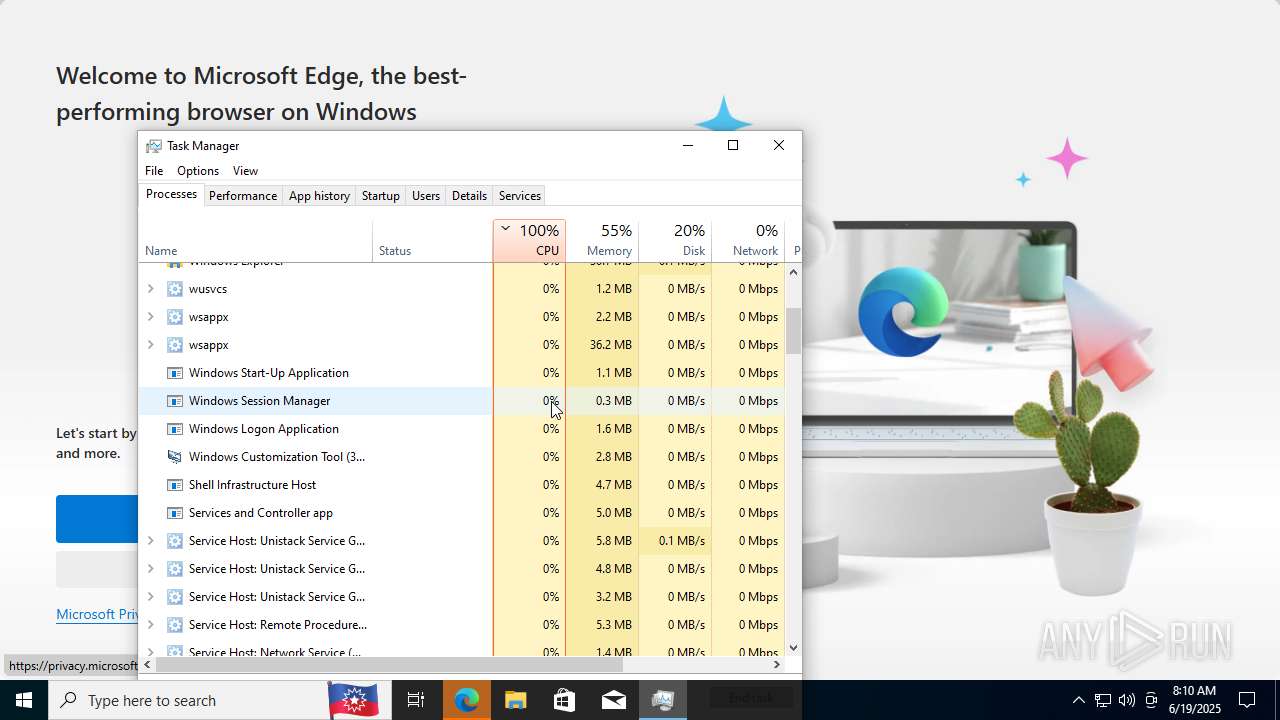
Task: Open Microsoft Edge from the taskbar
Action: [466, 700]
